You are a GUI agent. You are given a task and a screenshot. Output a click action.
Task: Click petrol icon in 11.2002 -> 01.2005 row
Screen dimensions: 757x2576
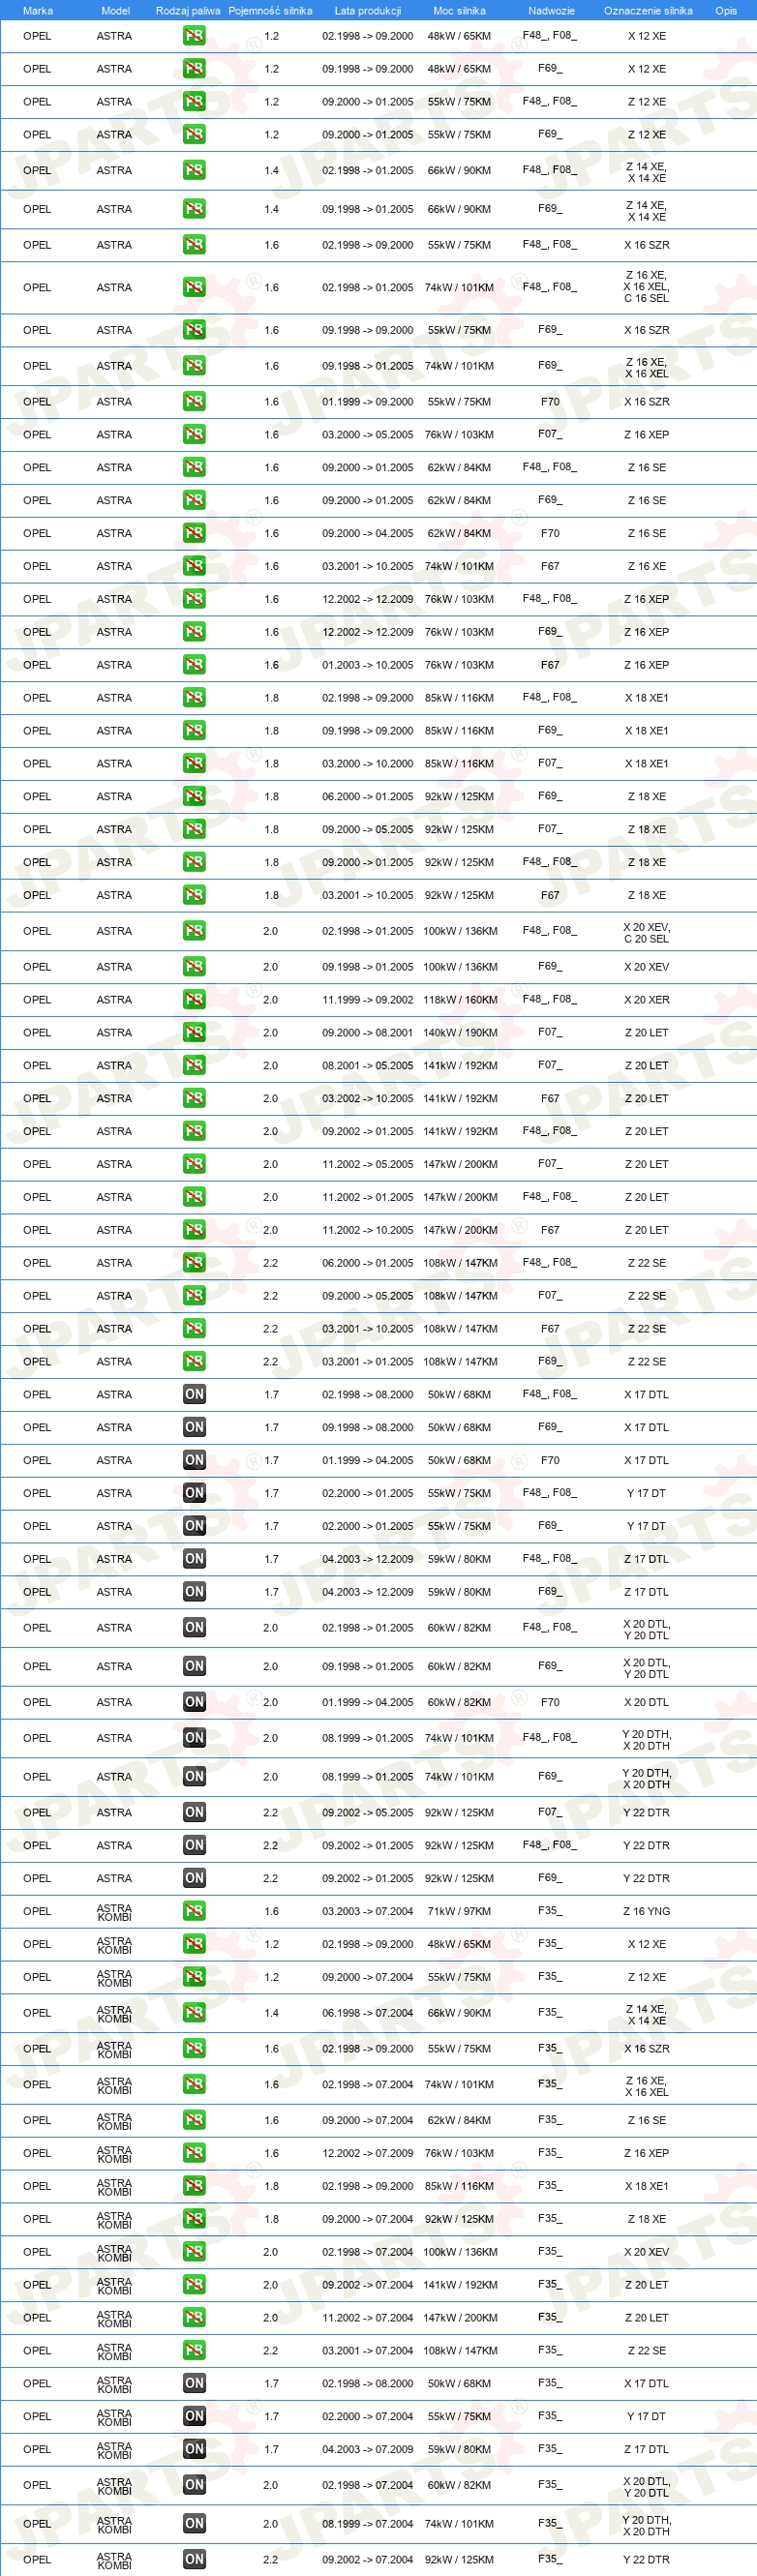pos(194,1197)
